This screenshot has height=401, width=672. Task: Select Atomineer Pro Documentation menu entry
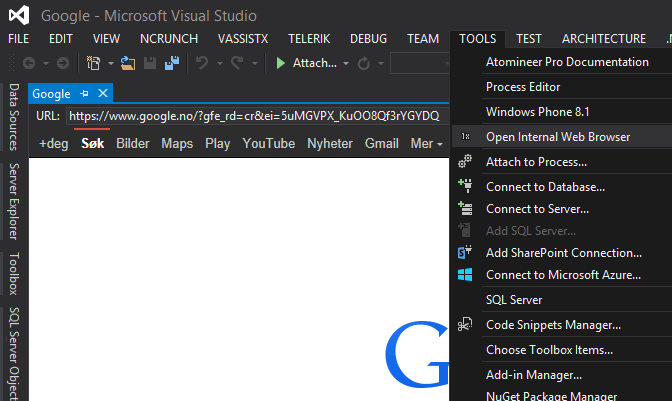pyautogui.click(x=567, y=62)
